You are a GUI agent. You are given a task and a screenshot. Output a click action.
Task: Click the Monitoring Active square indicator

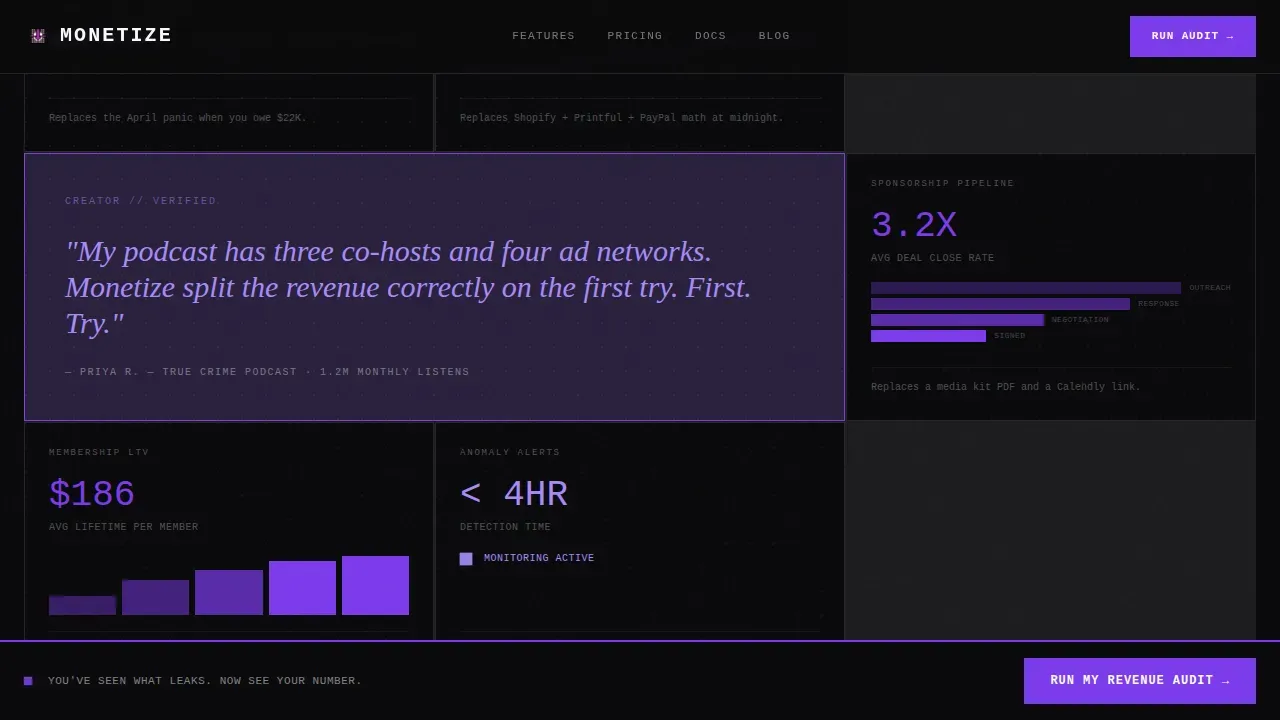(466, 559)
